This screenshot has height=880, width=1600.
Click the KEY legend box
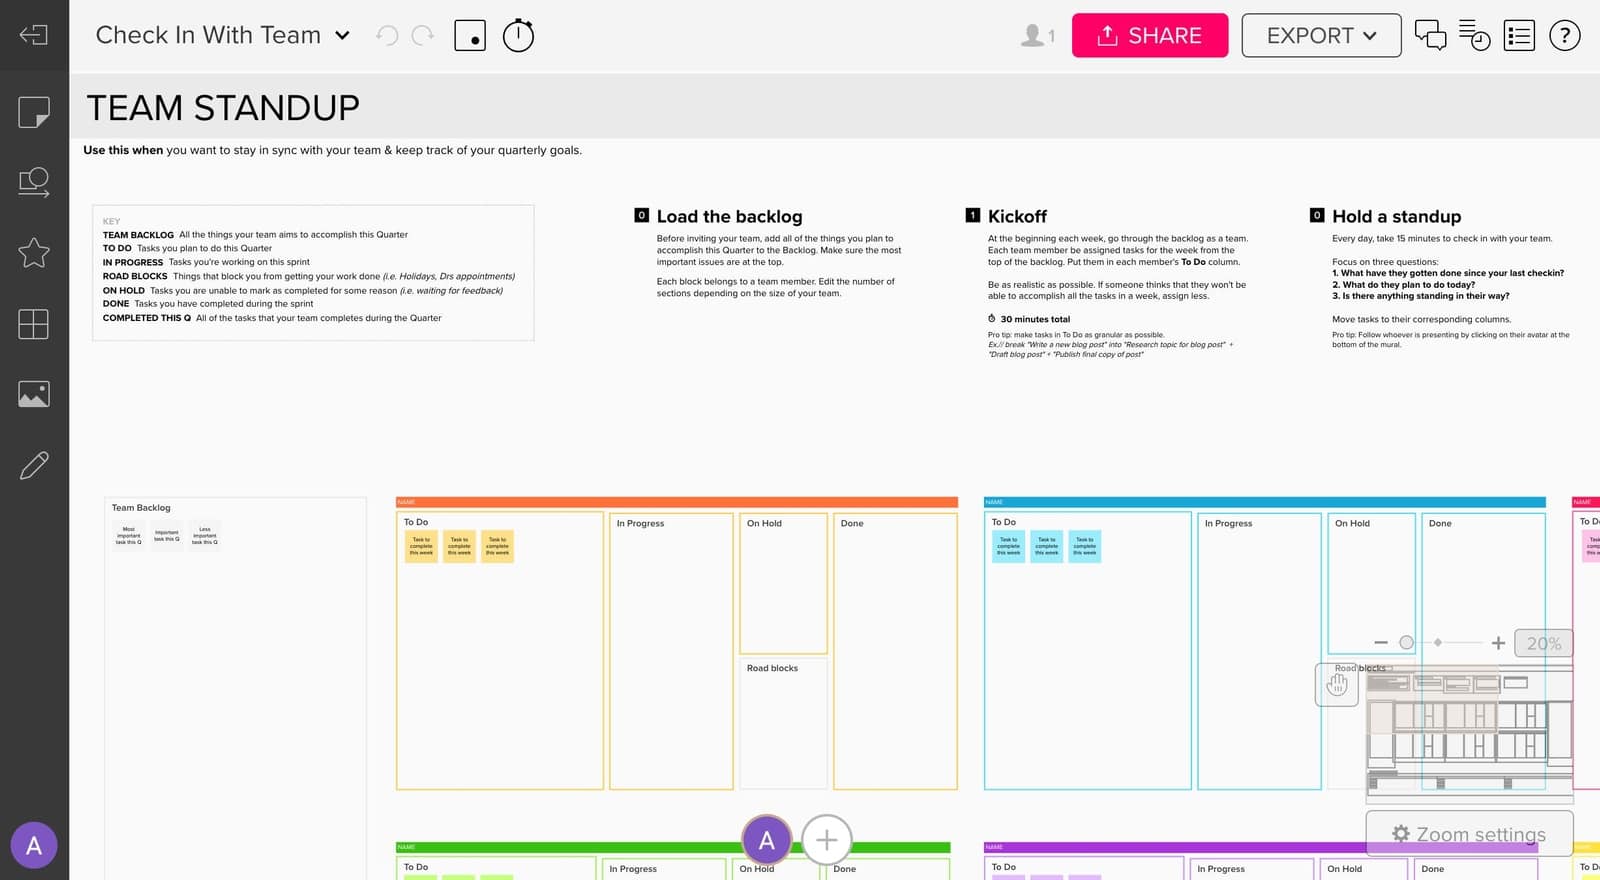click(313, 273)
